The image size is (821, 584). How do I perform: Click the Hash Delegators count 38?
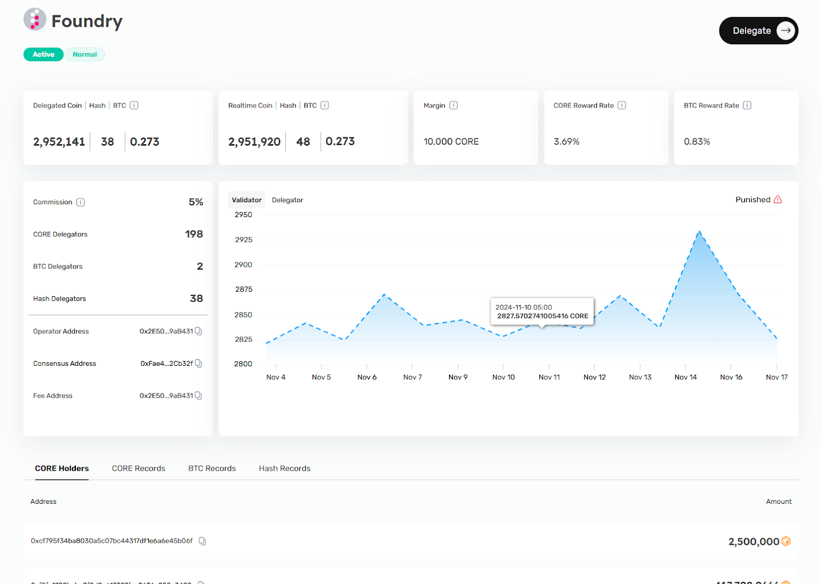tap(196, 299)
